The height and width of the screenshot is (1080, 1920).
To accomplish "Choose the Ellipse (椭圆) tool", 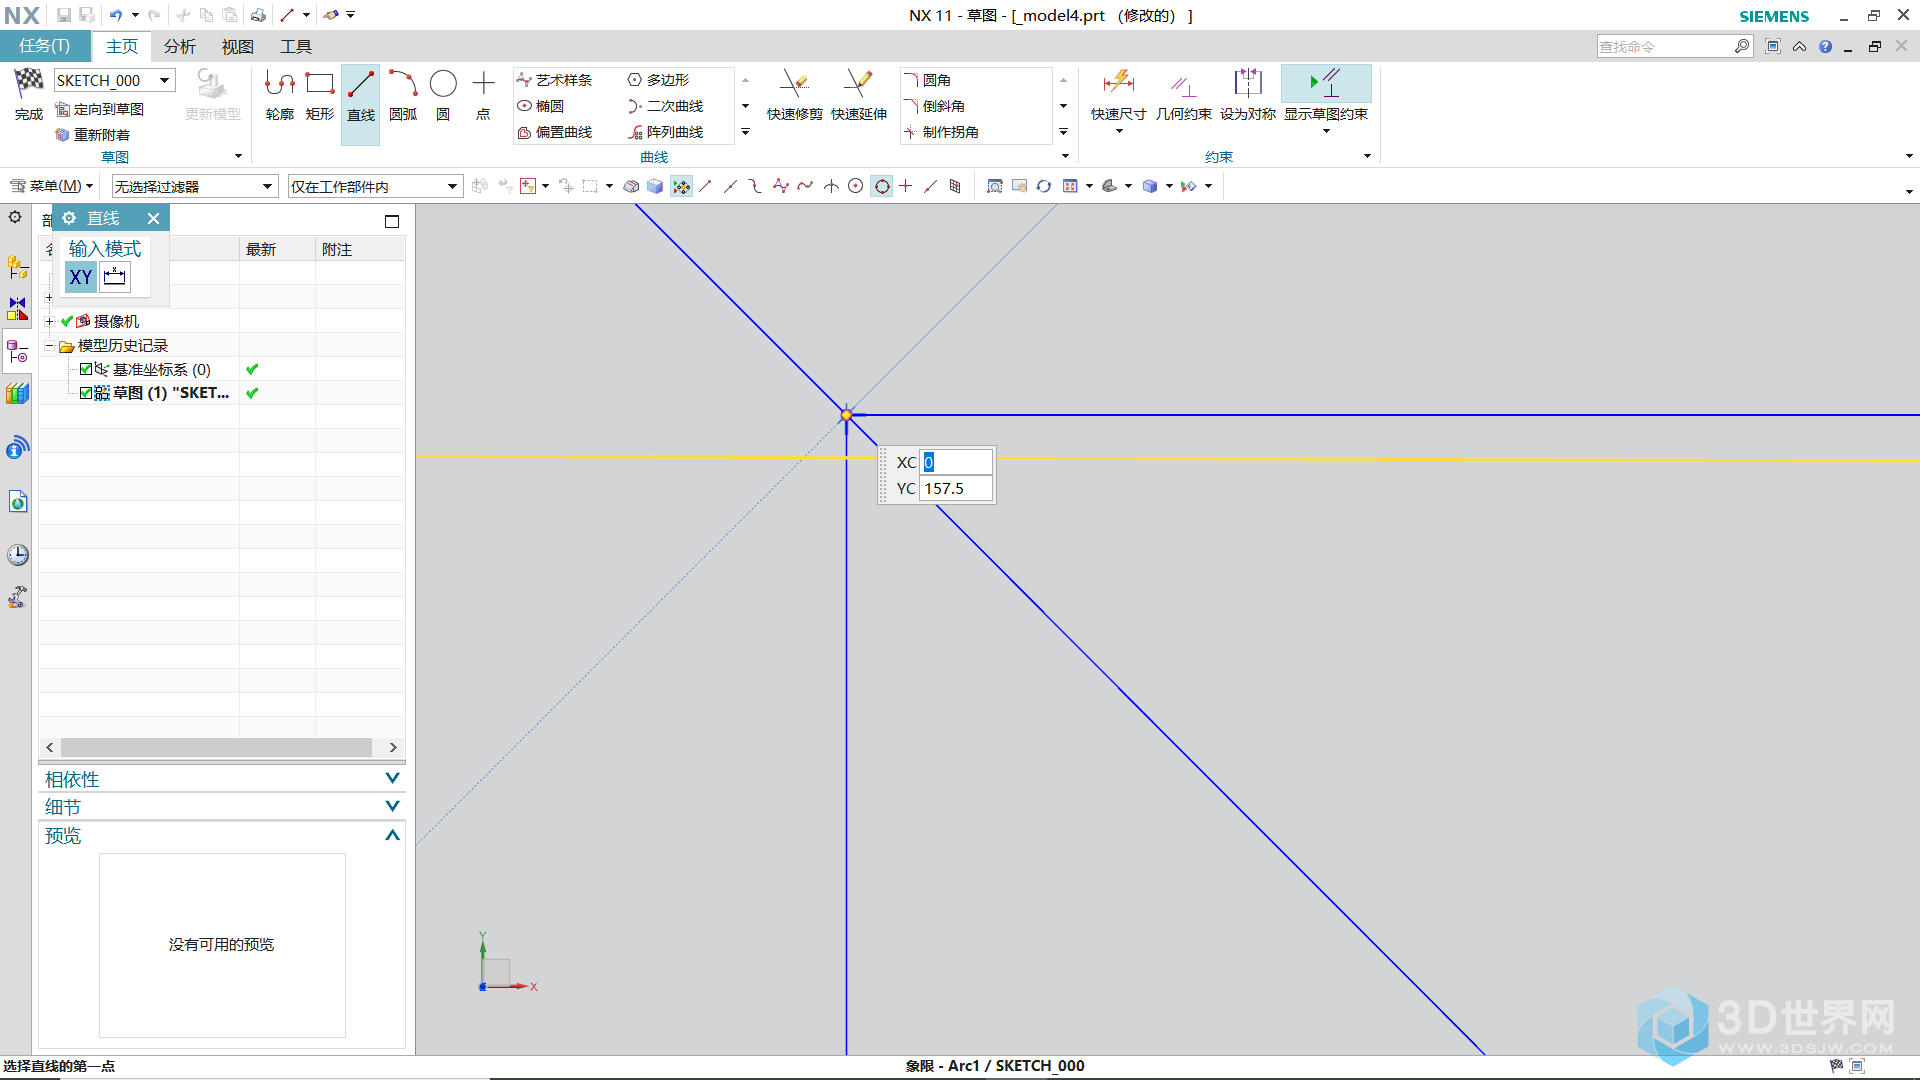I will point(541,106).
